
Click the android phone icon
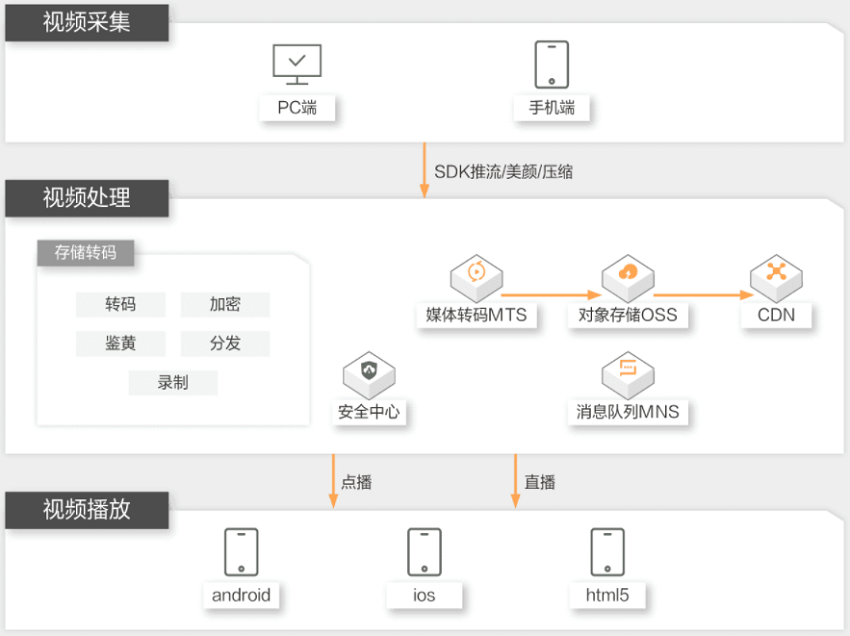pyautogui.click(x=241, y=552)
